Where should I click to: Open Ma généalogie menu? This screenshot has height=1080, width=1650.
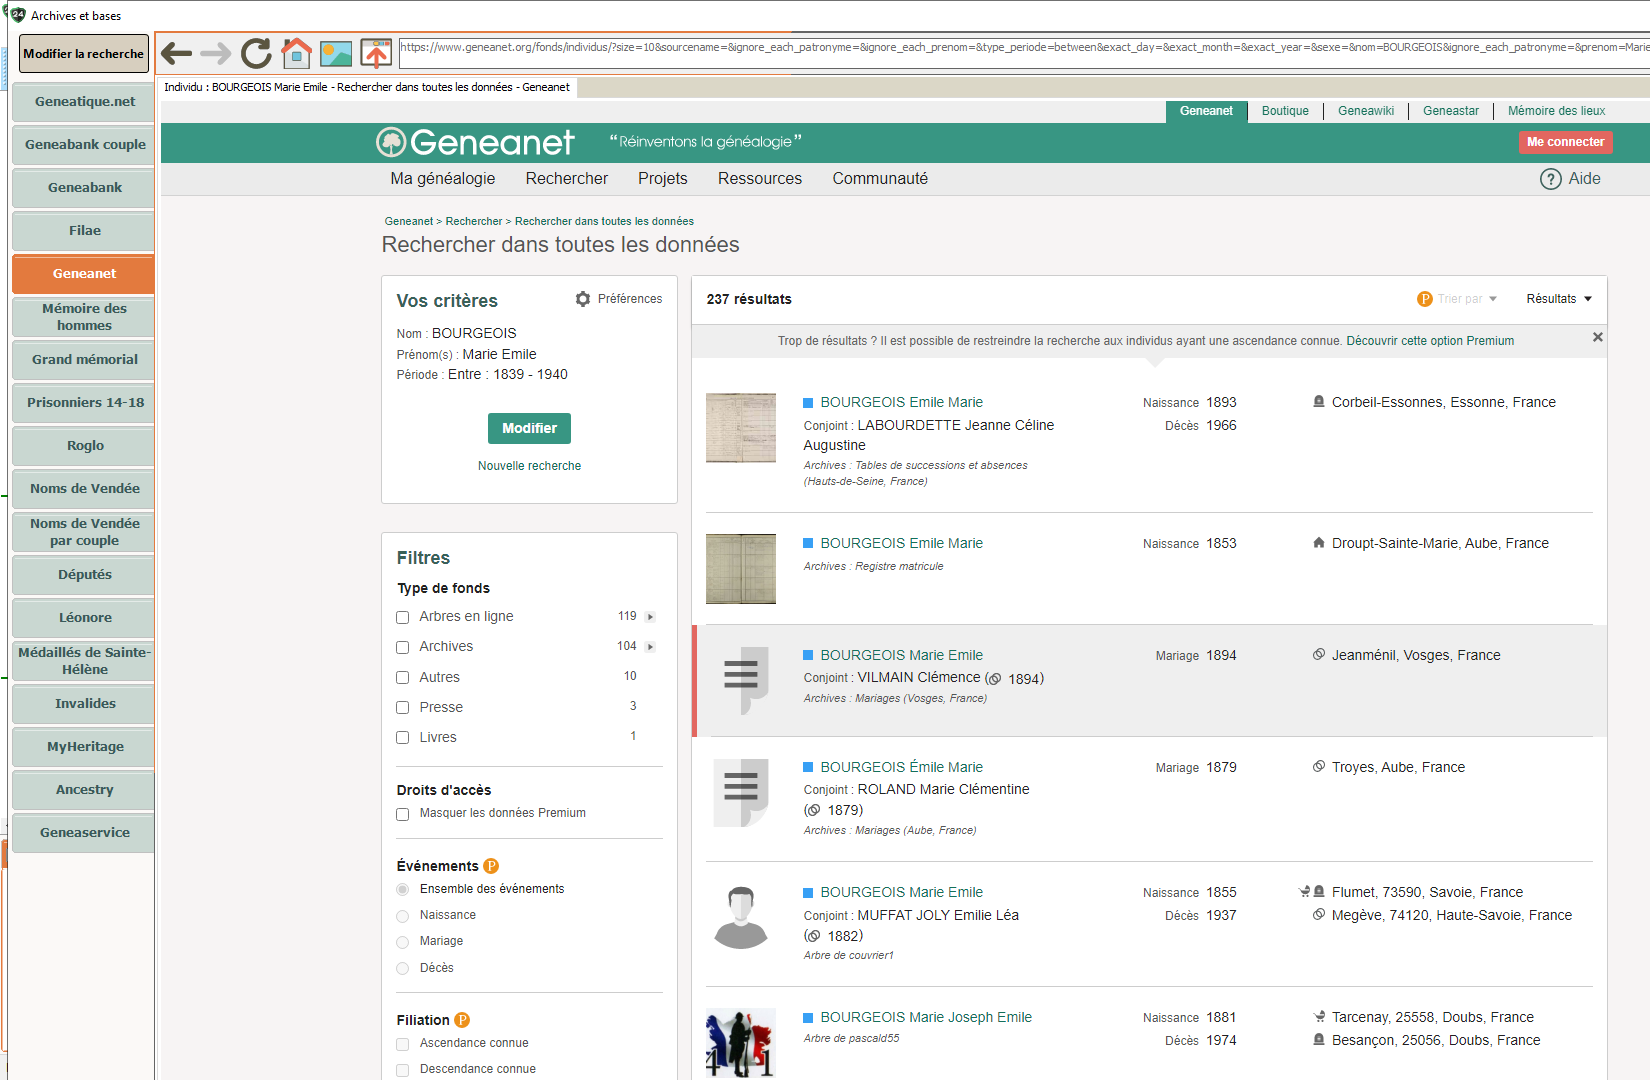pyautogui.click(x=443, y=179)
